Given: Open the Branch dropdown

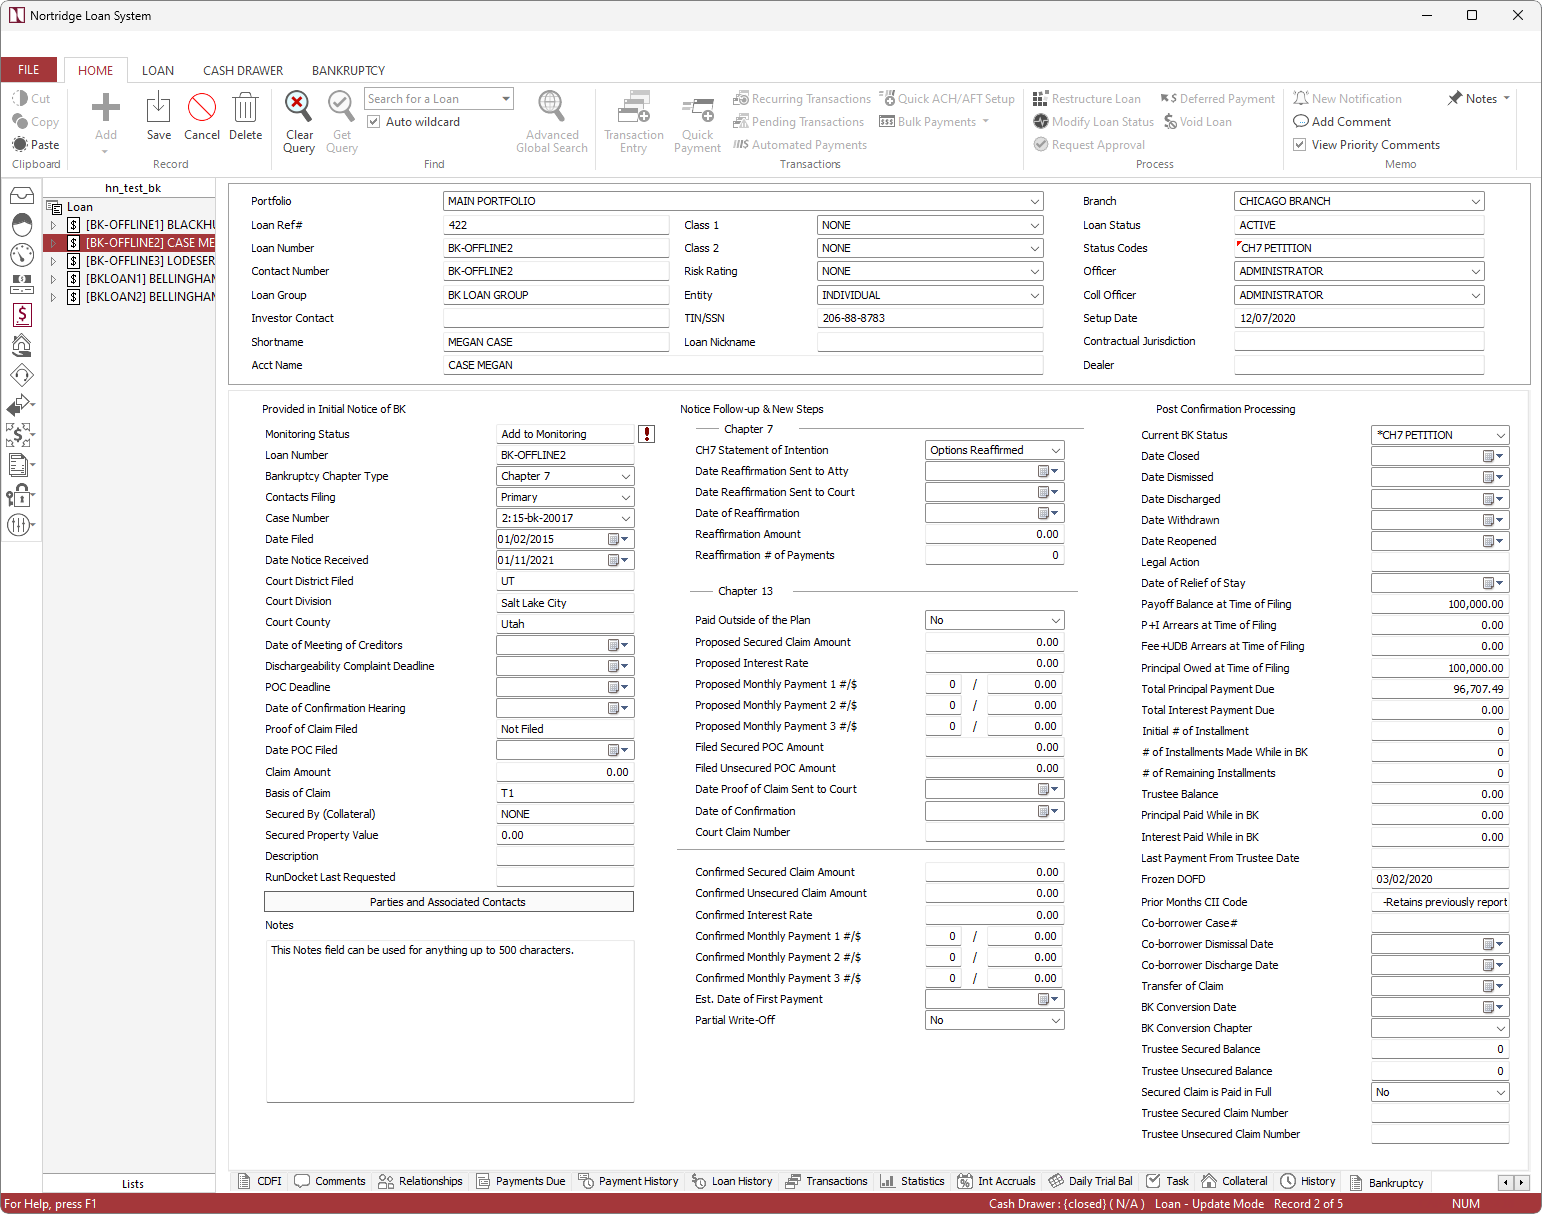Looking at the screenshot, I should tap(1476, 201).
